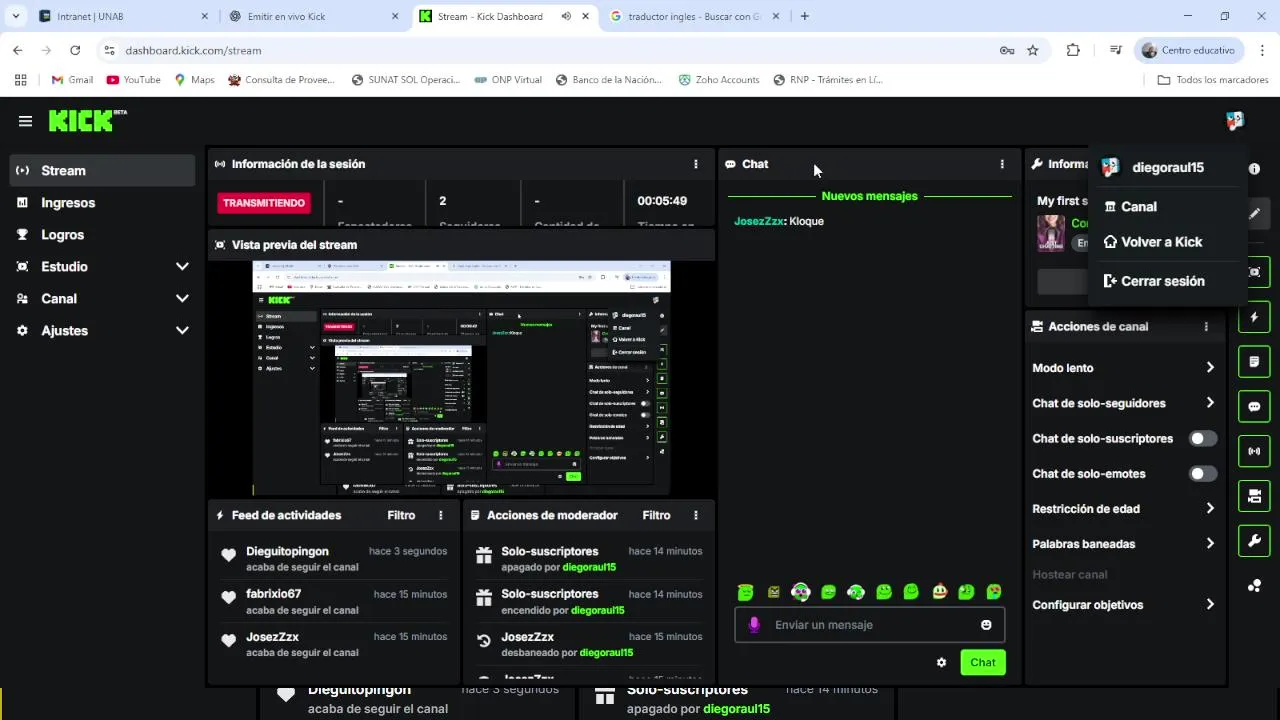Click the lightning bolt quick action icon
The width and height of the screenshot is (1280, 720).
[1254, 318]
